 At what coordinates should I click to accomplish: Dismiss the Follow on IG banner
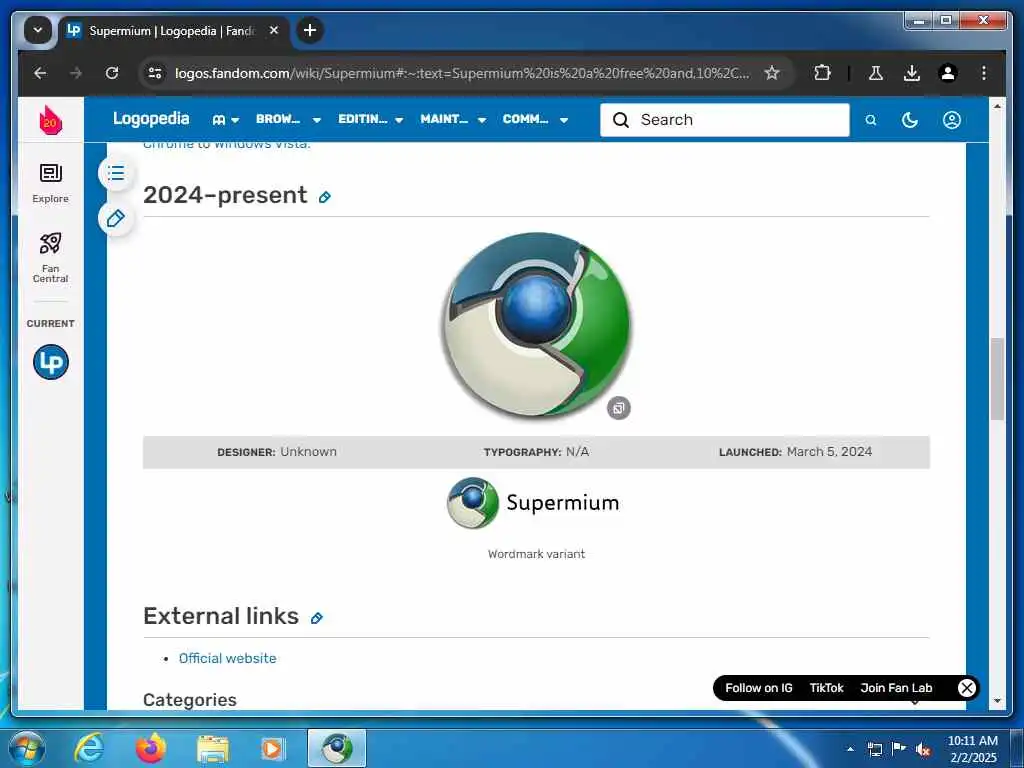(967, 688)
